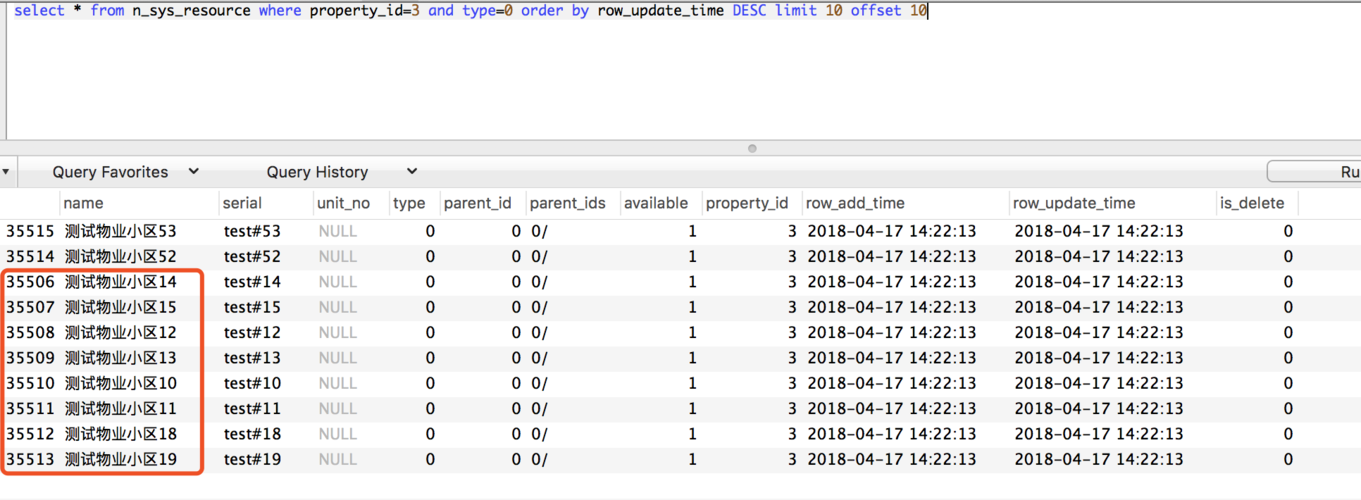Click the small arrow left of Query Favorites
Screen dimensions: 1361x500
[6, 172]
